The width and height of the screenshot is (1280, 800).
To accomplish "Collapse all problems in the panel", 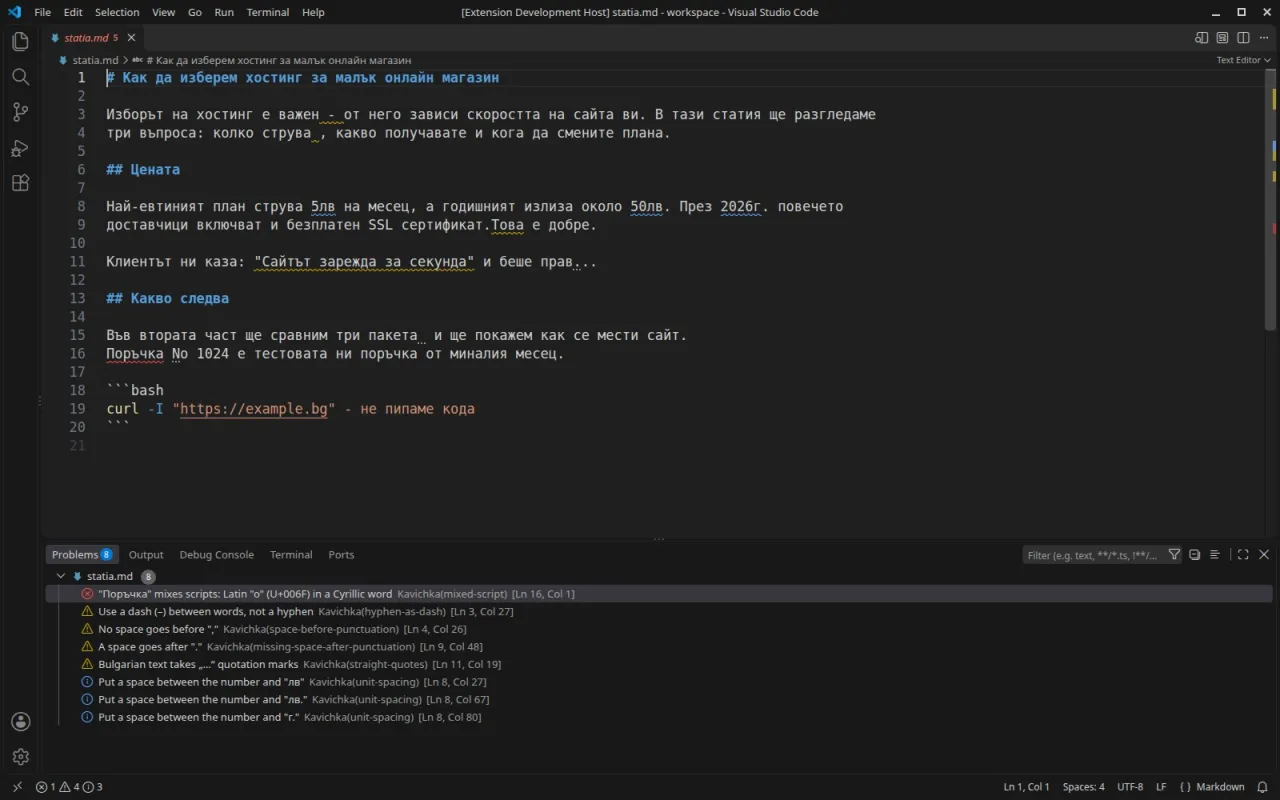I will click(x=1194, y=554).
